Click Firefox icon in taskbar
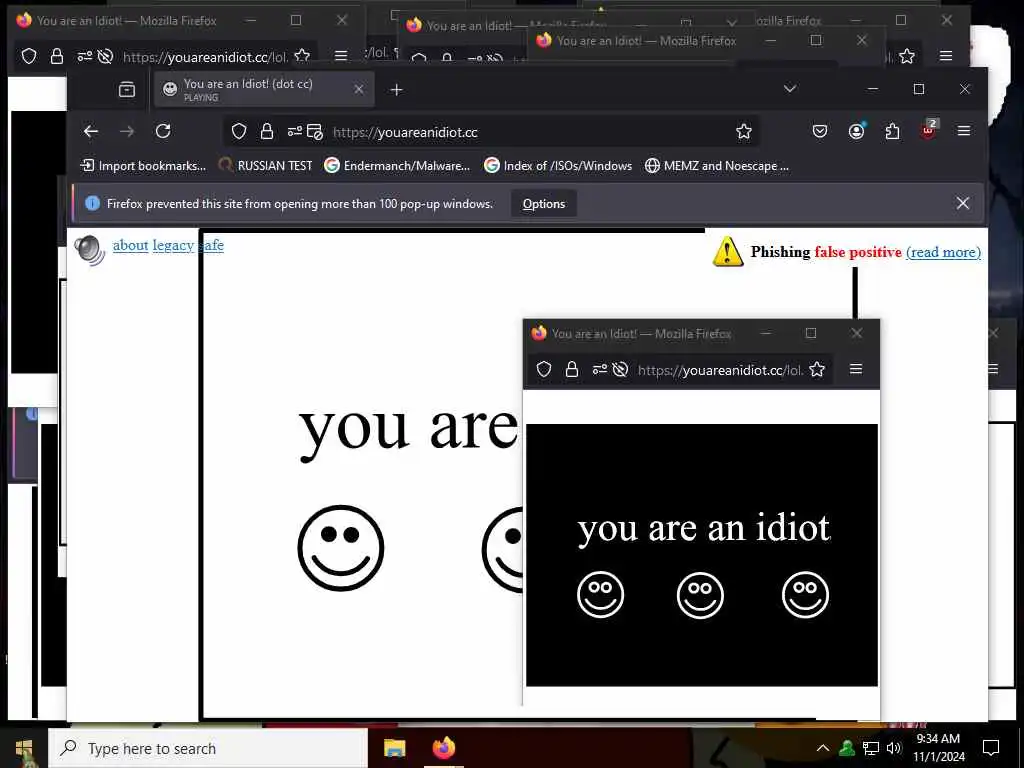The width and height of the screenshot is (1024, 768). (x=443, y=748)
